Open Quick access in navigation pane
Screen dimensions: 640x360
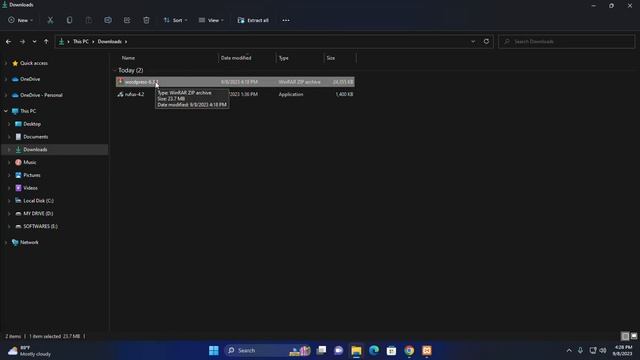33,63
